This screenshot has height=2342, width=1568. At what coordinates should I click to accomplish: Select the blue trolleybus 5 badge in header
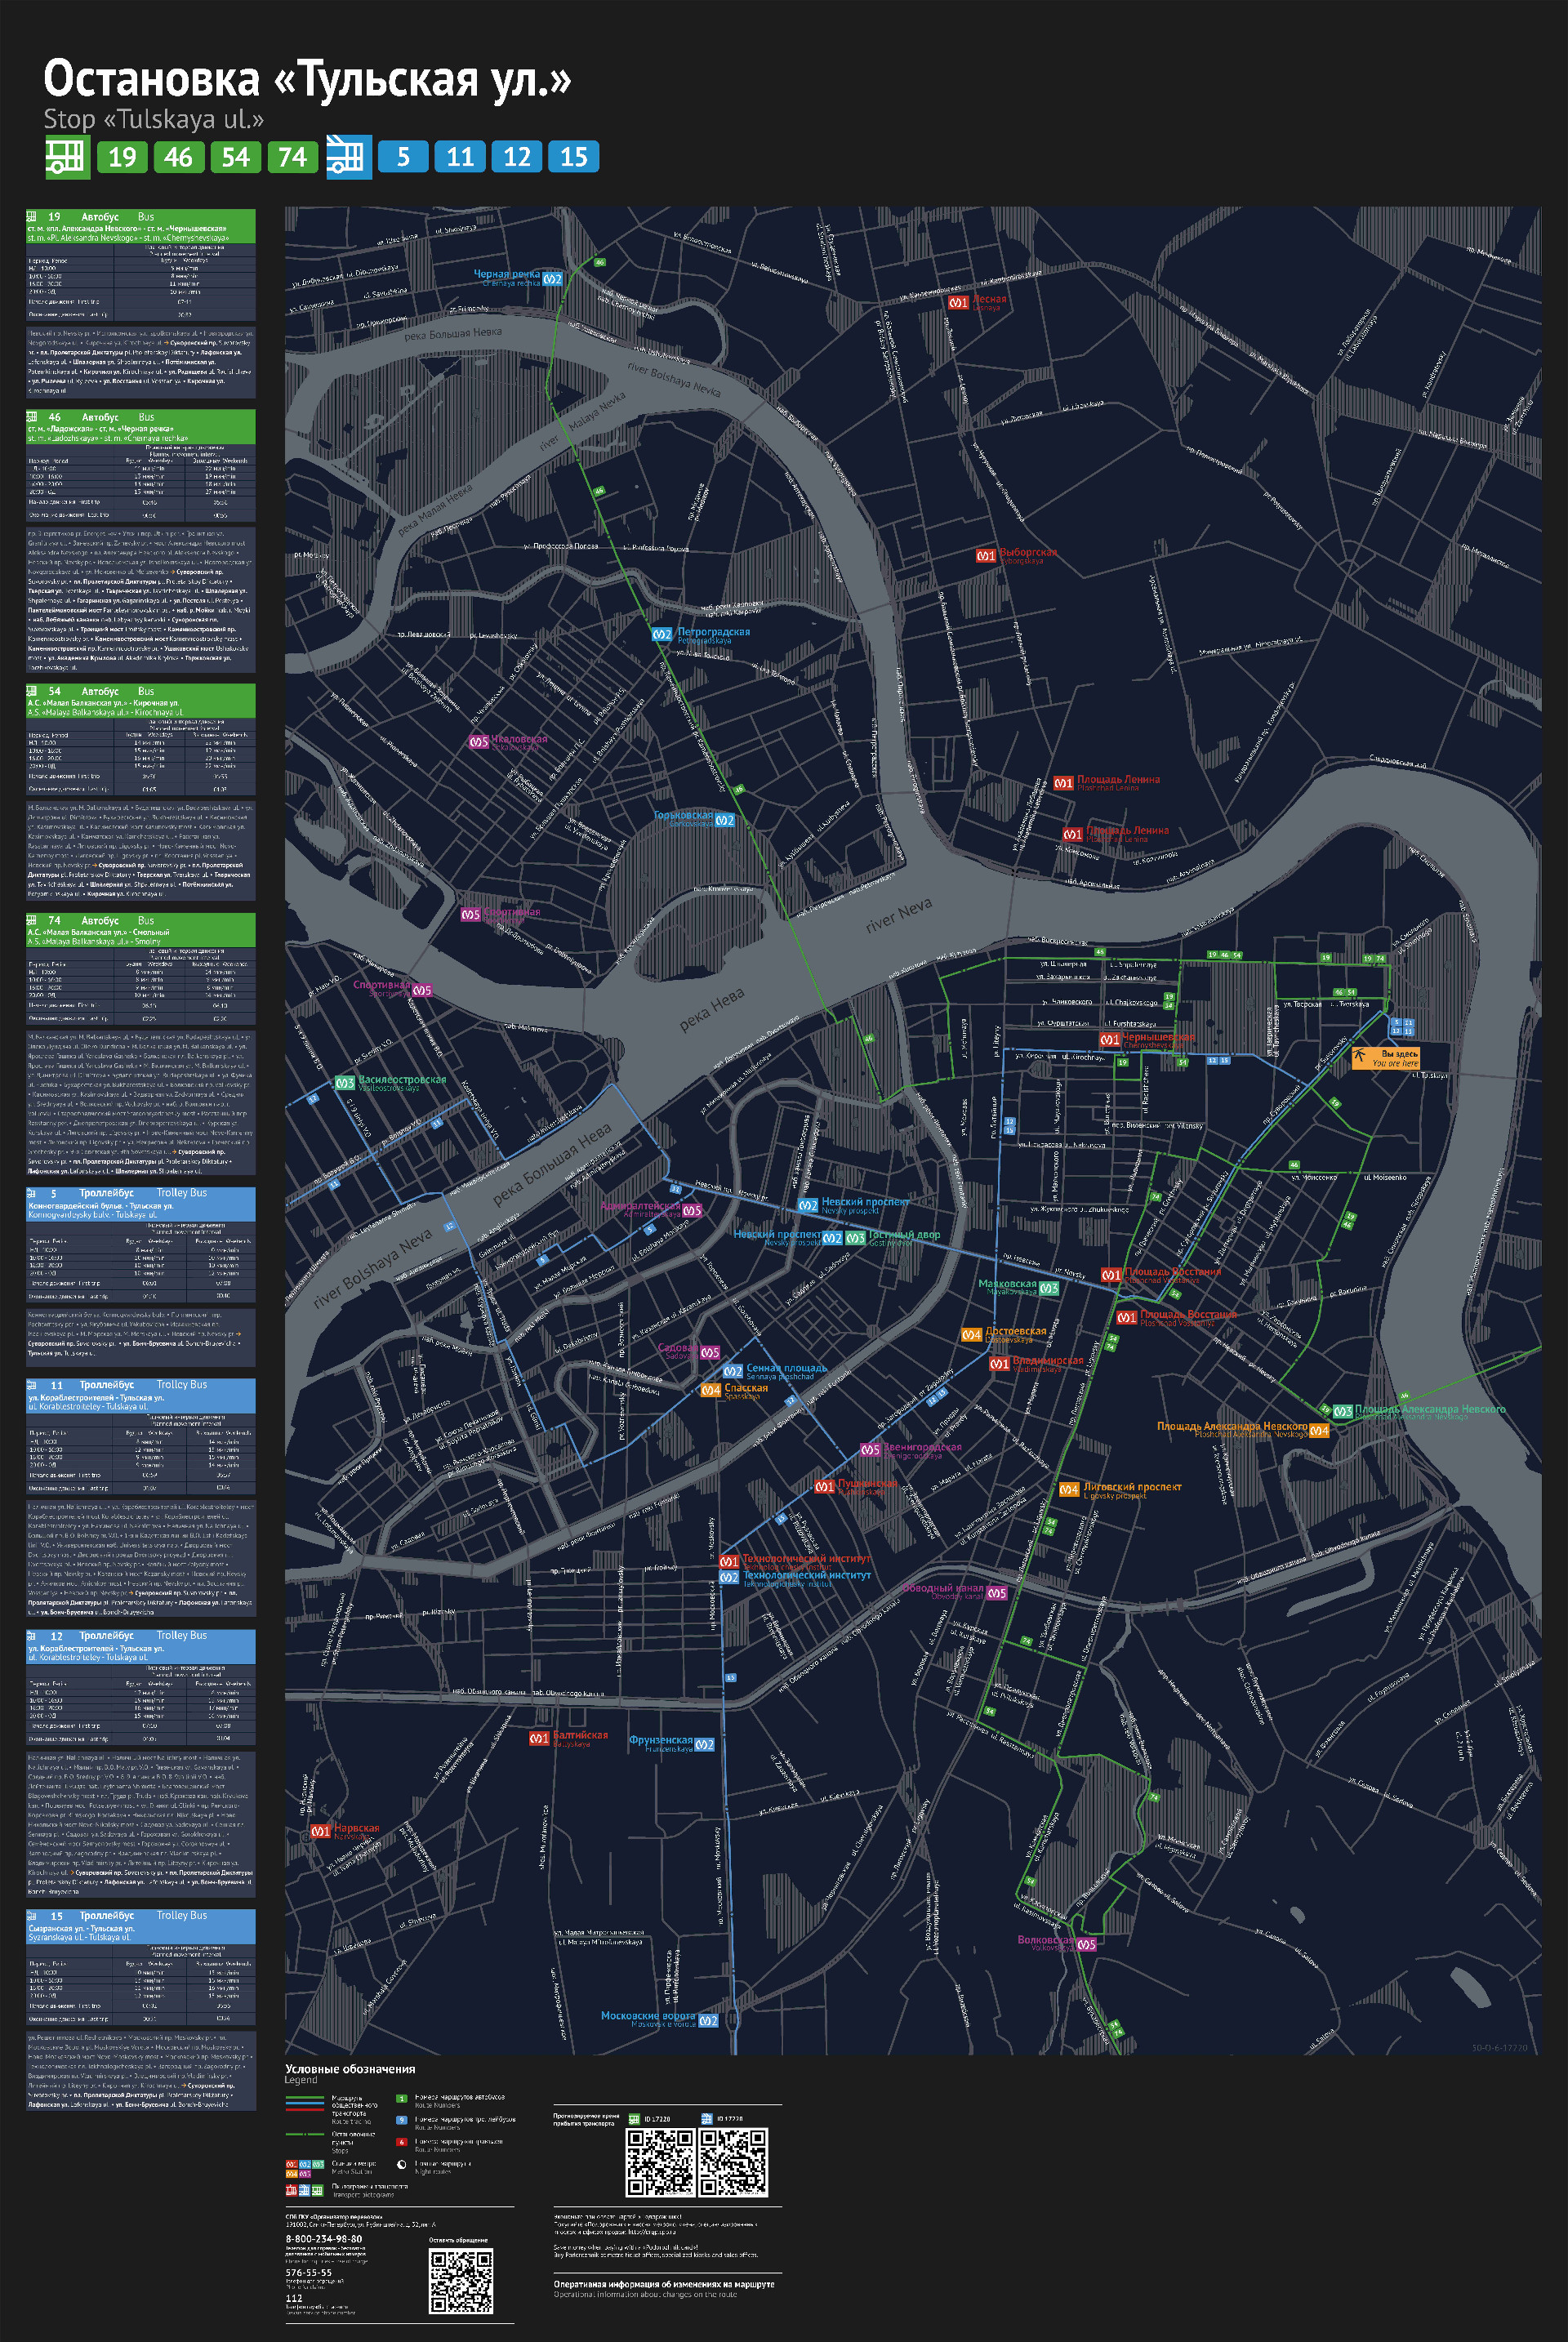click(403, 157)
